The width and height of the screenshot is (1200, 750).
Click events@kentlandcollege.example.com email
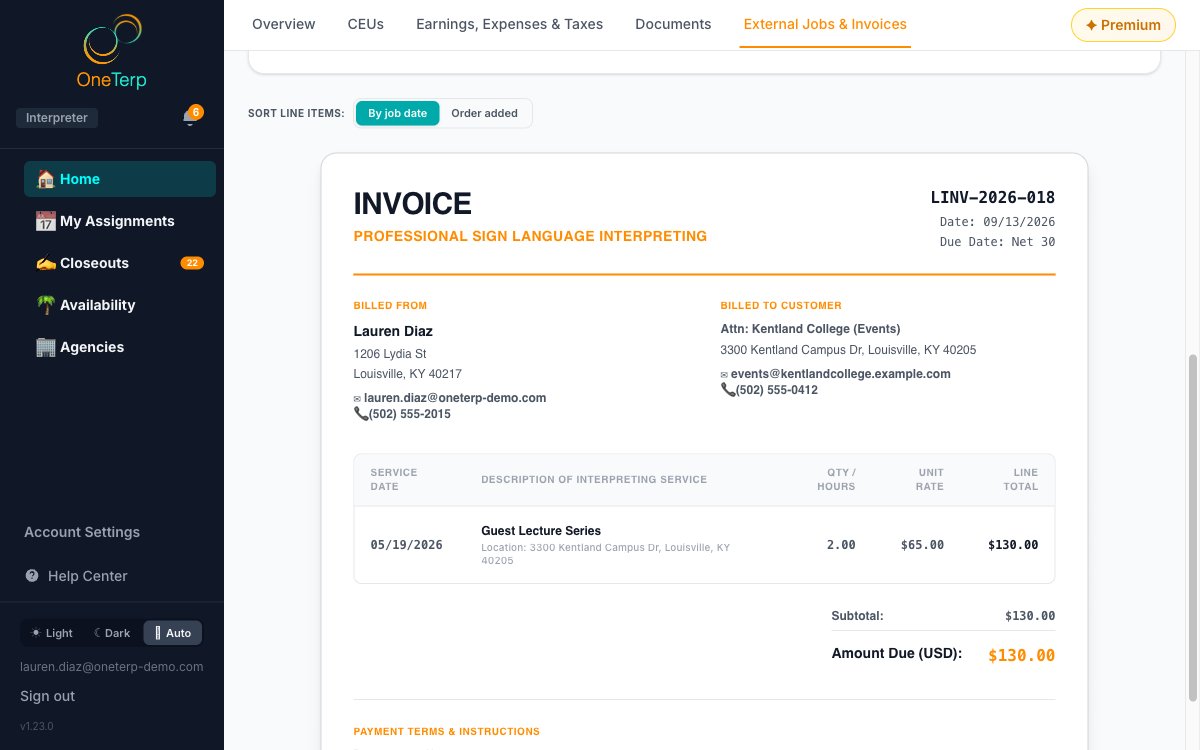(x=841, y=374)
